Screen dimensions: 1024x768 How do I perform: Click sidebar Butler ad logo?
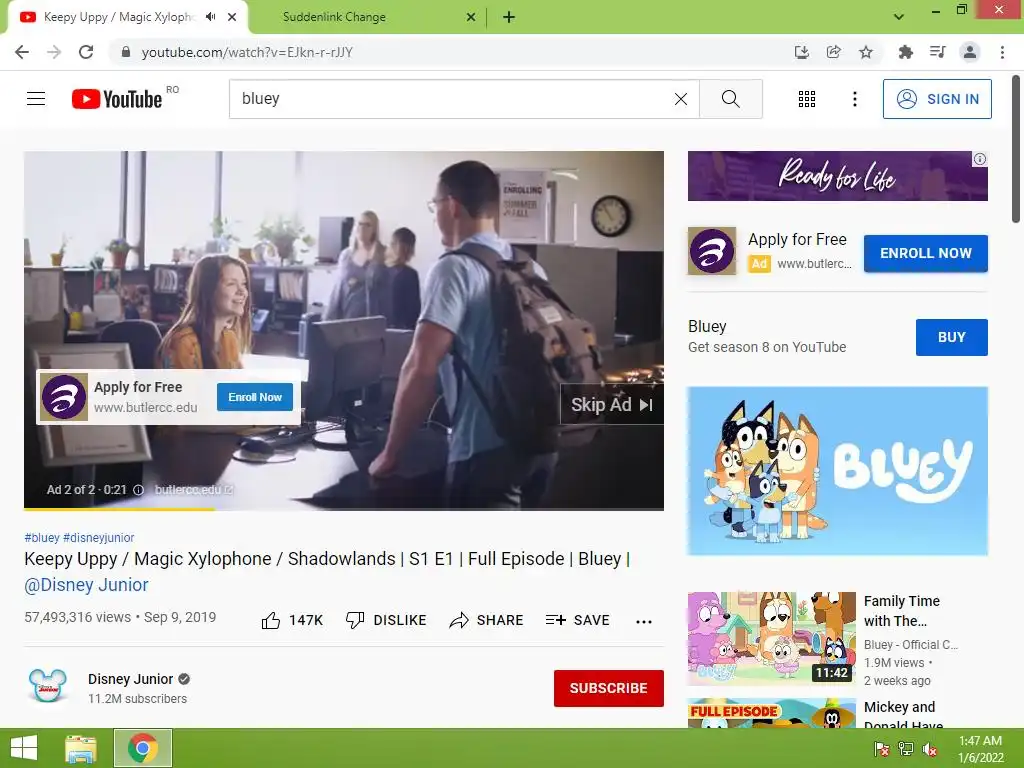click(712, 251)
